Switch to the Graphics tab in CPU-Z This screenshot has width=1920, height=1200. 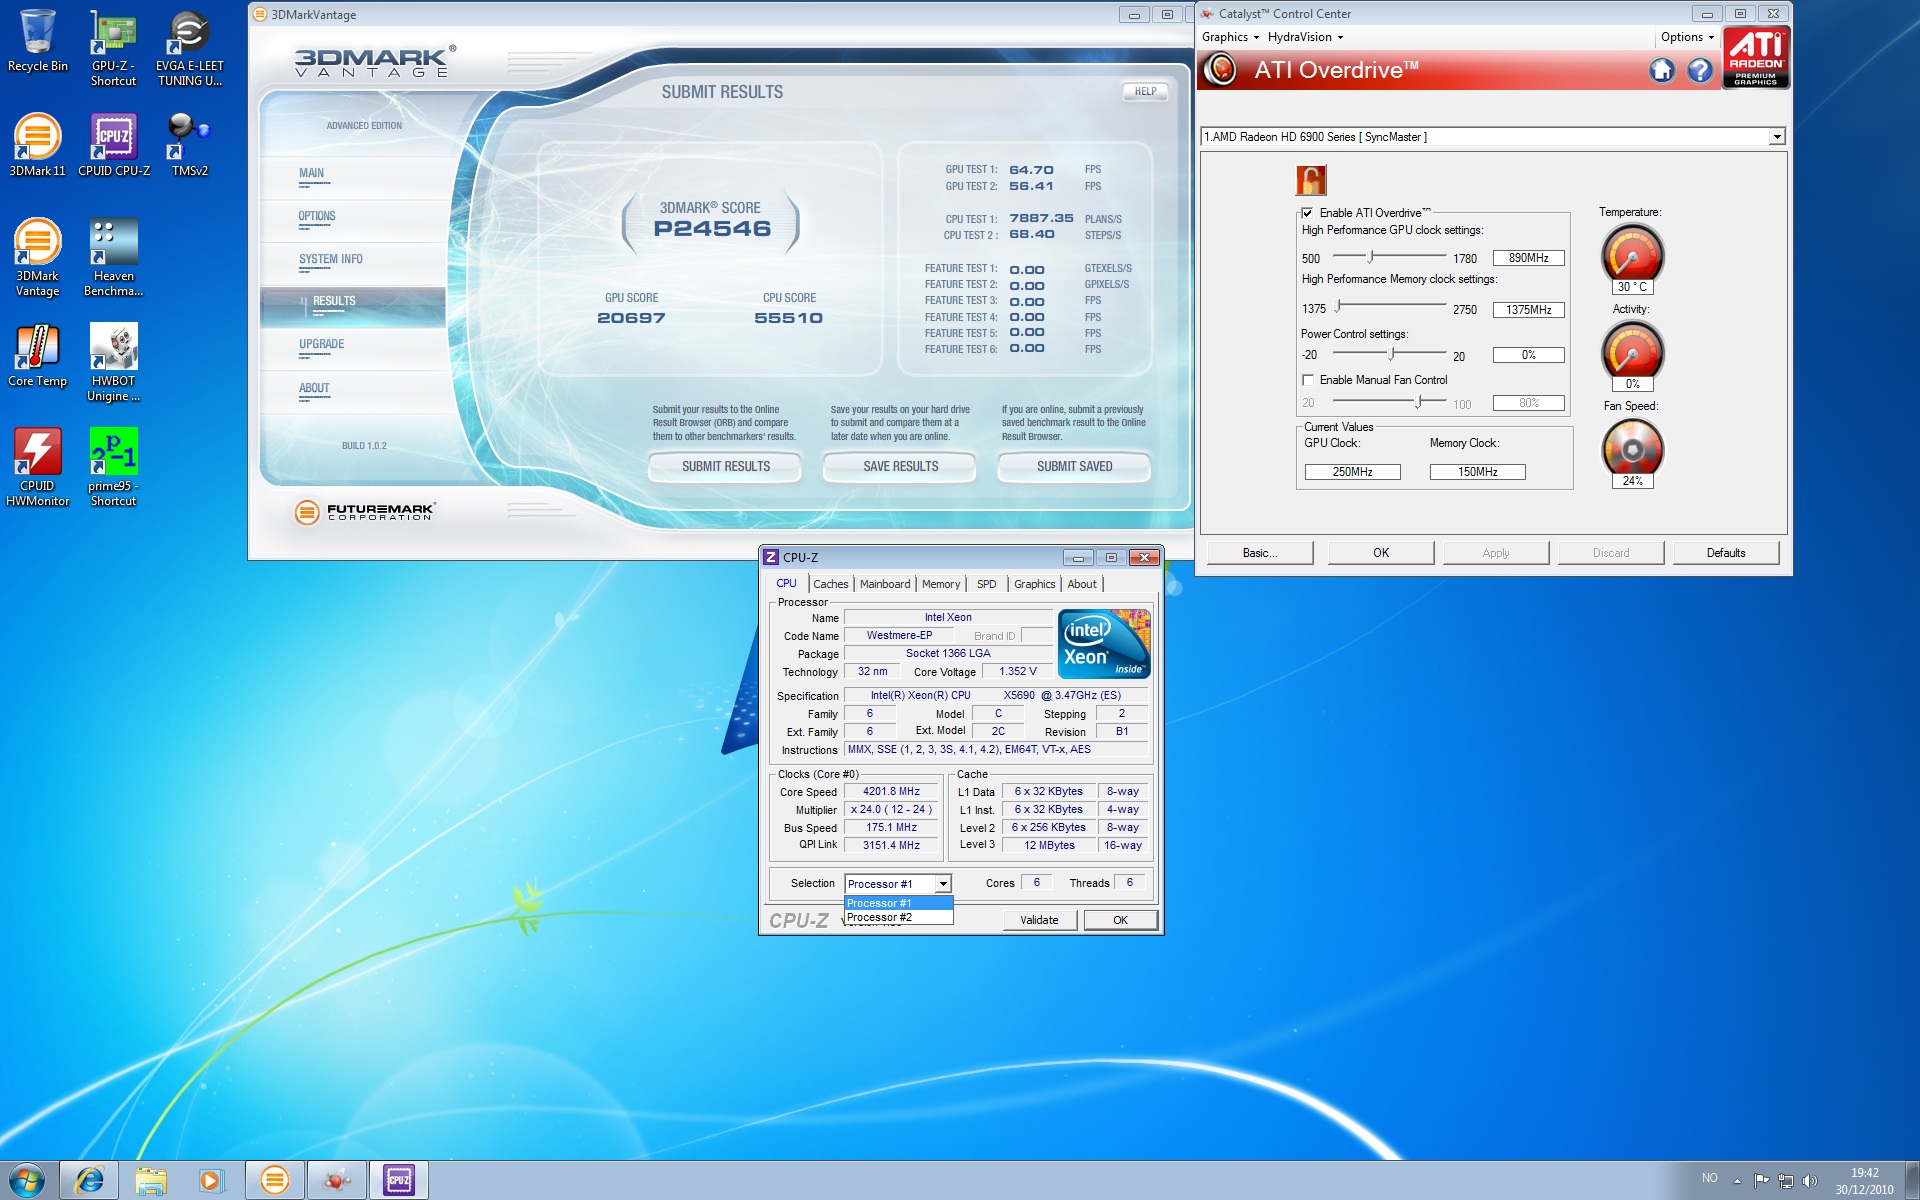point(1034,584)
